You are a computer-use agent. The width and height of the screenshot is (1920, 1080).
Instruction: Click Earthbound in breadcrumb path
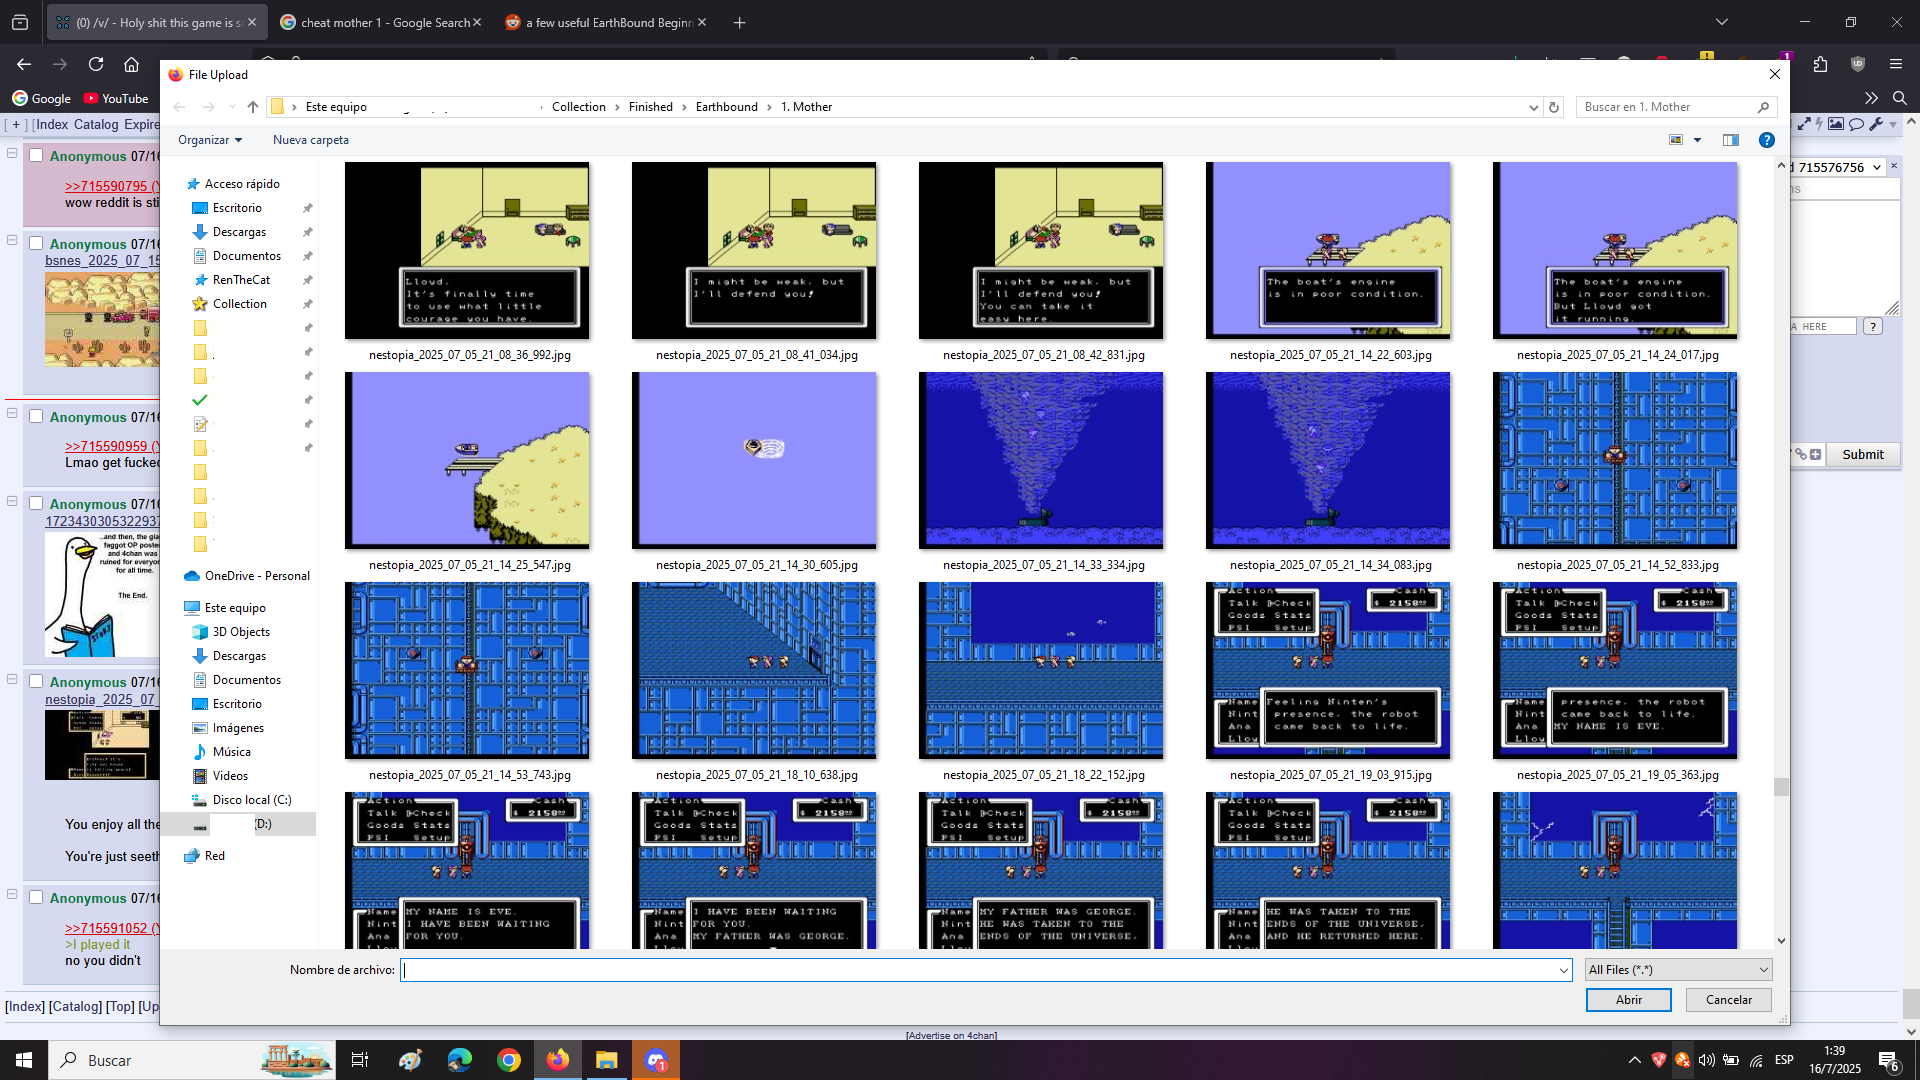(727, 107)
